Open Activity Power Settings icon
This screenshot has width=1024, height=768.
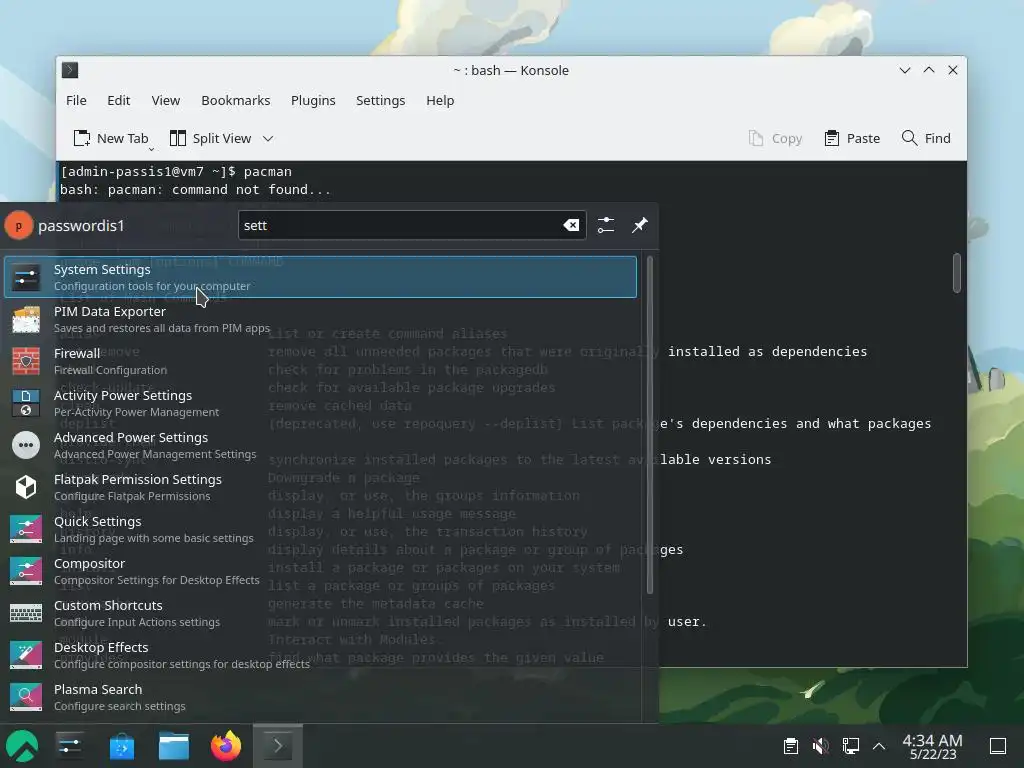[26, 403]
